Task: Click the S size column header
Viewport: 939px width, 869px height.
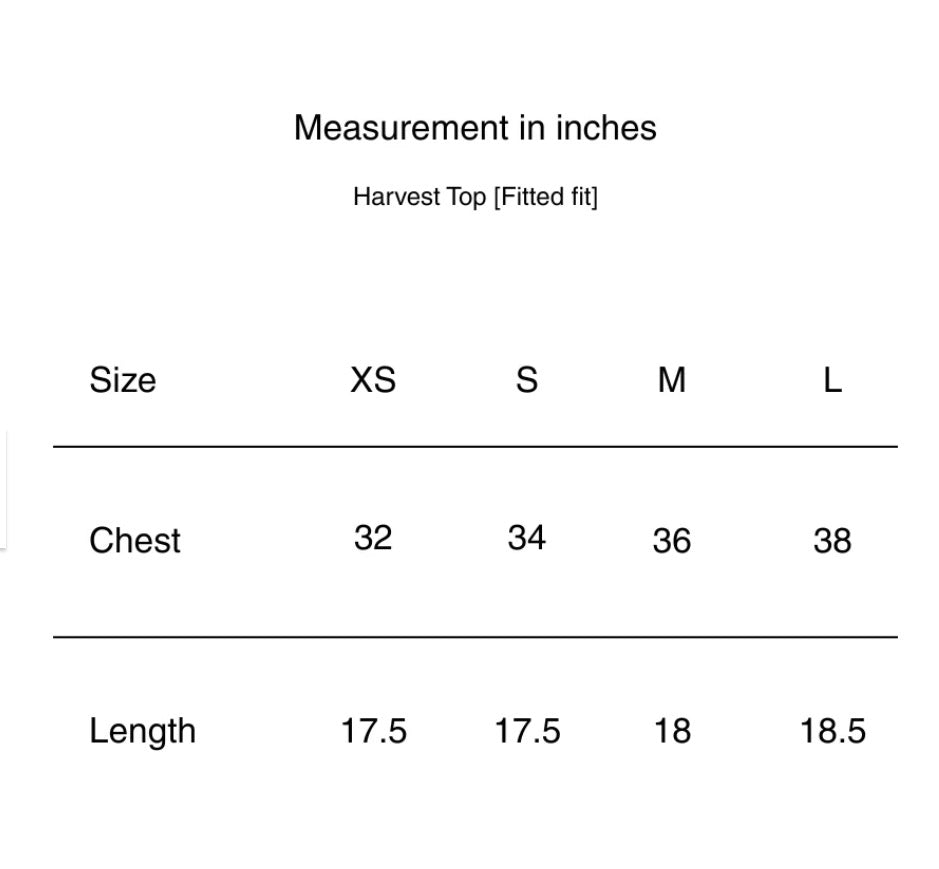Action: coord(526,380)
